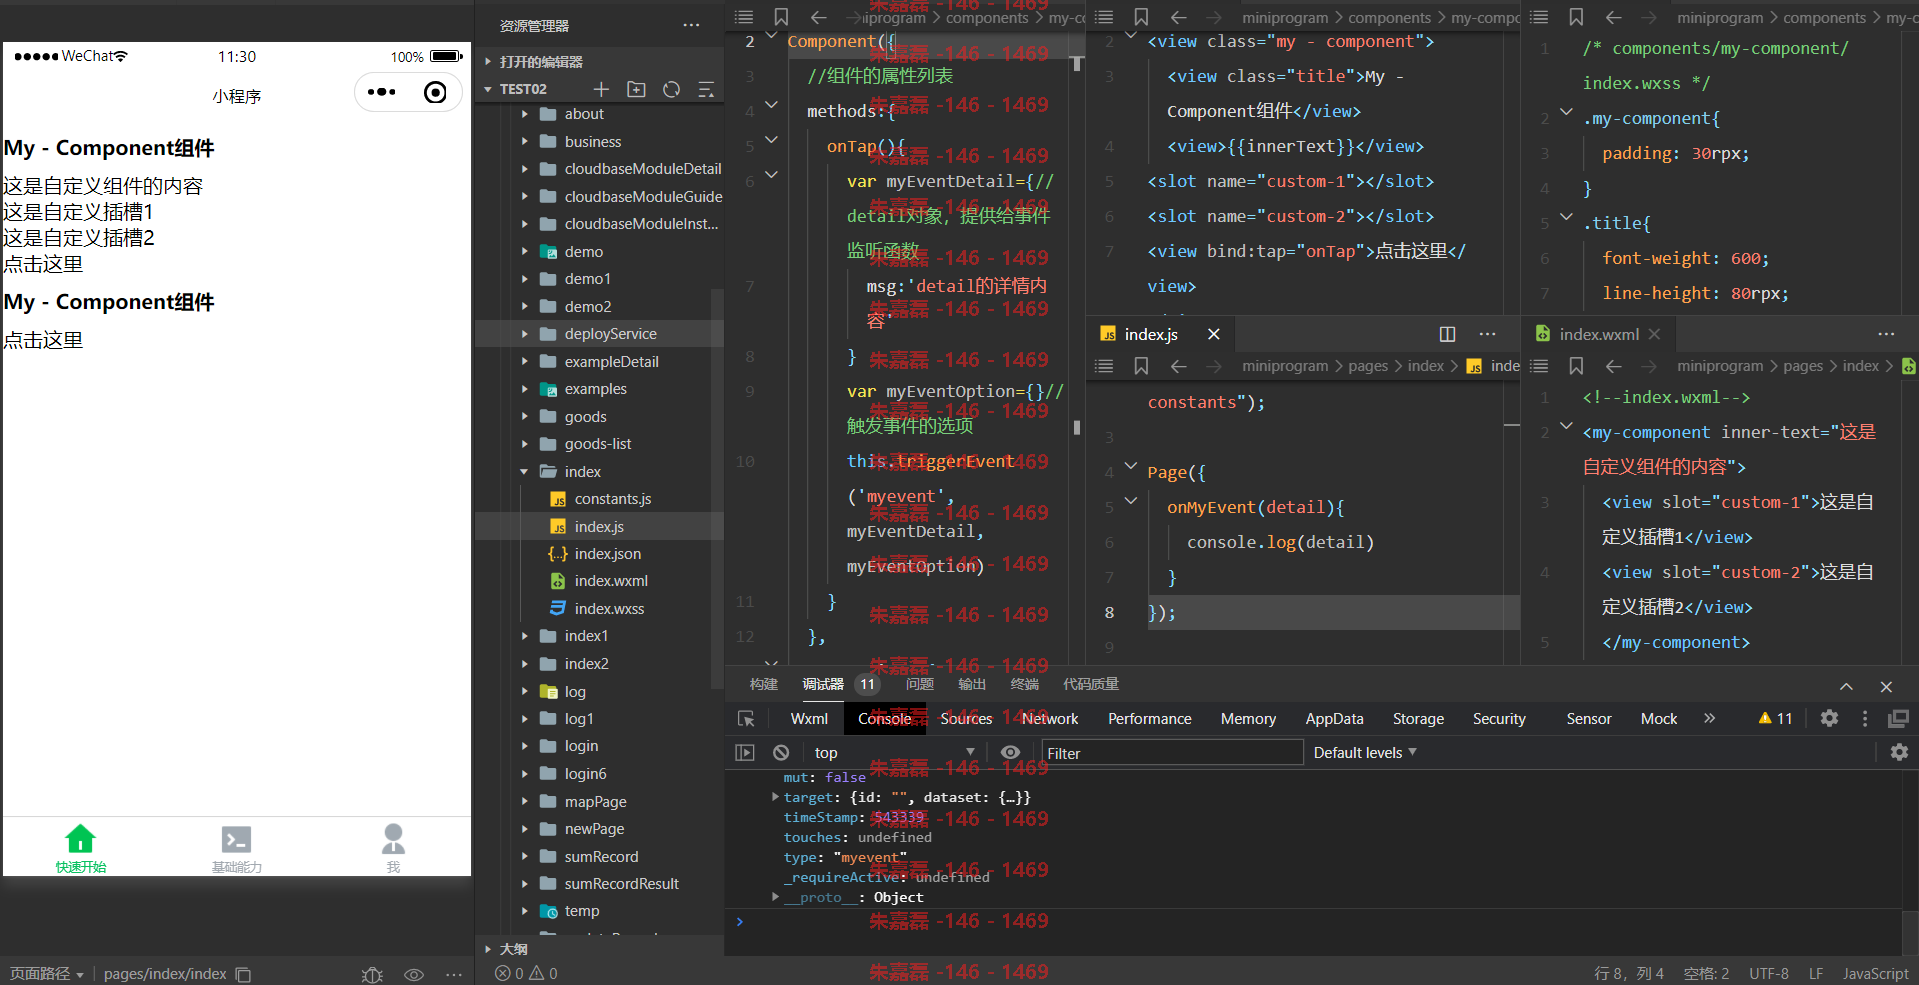Click the simulator capsule menu dots
The height and width of the screenshot is (985, 1919).
[x=381, y=92]
